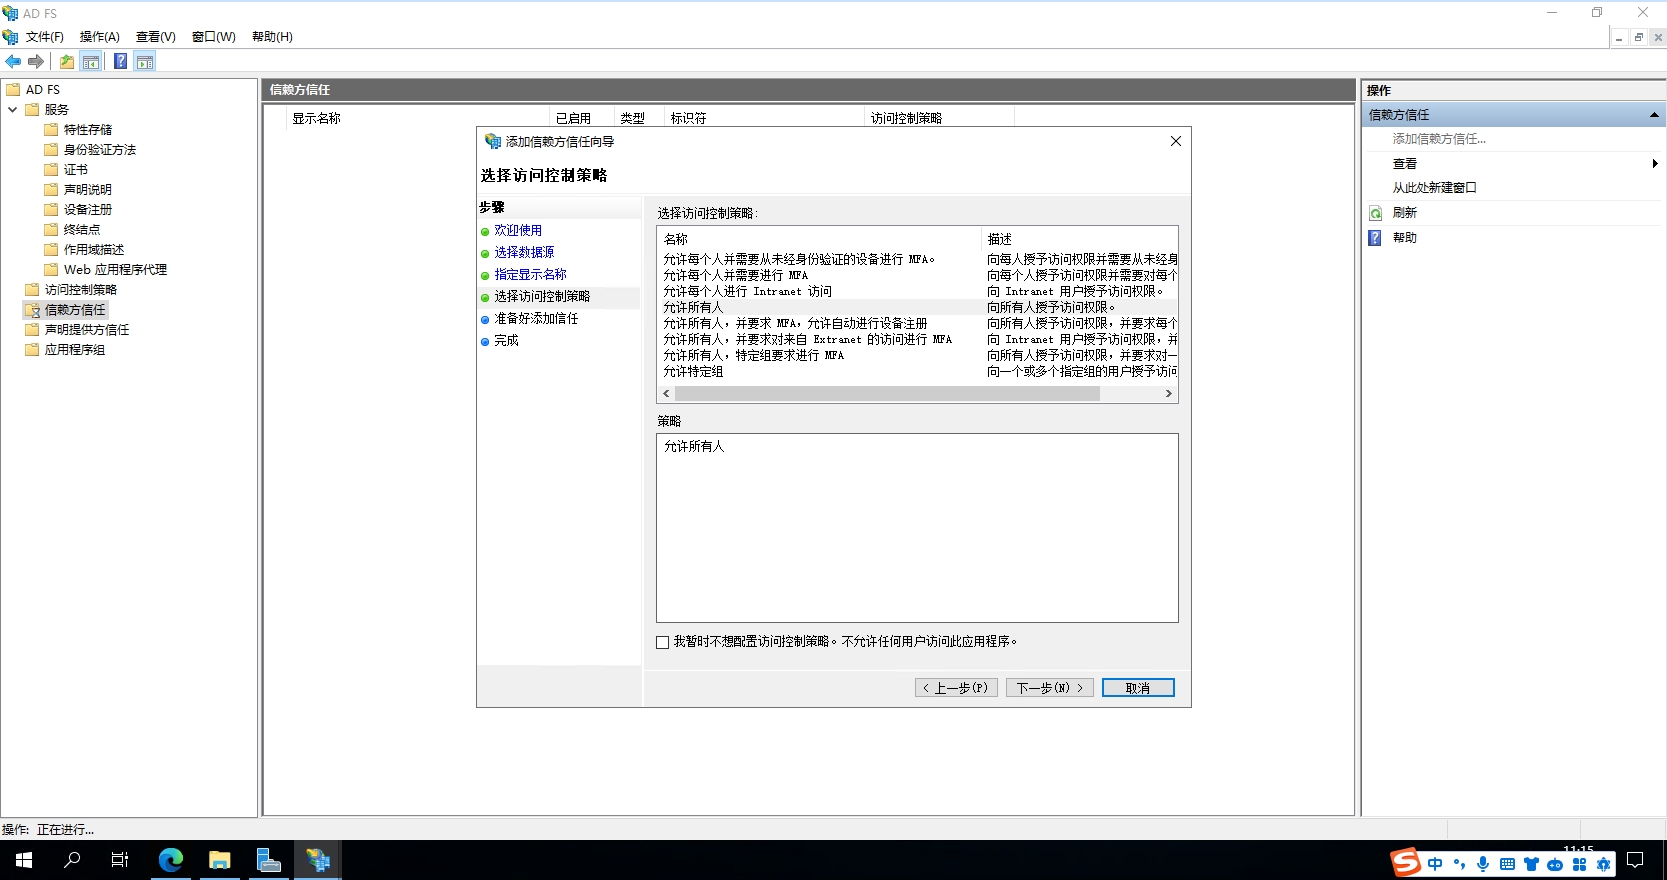
Task: Click the policy list horizontal scrollbar right arrow
Action: (x=1168, y=394)
